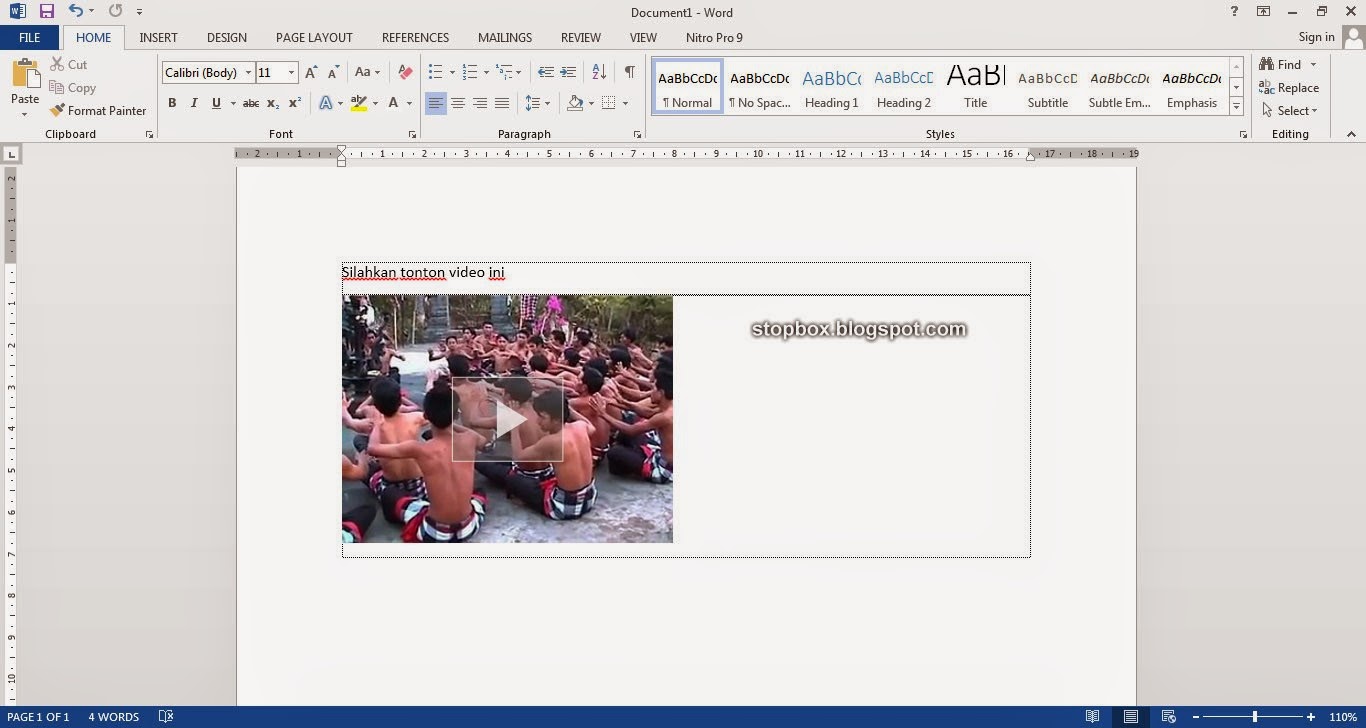Justify the paragraph text

coord(502,103)
